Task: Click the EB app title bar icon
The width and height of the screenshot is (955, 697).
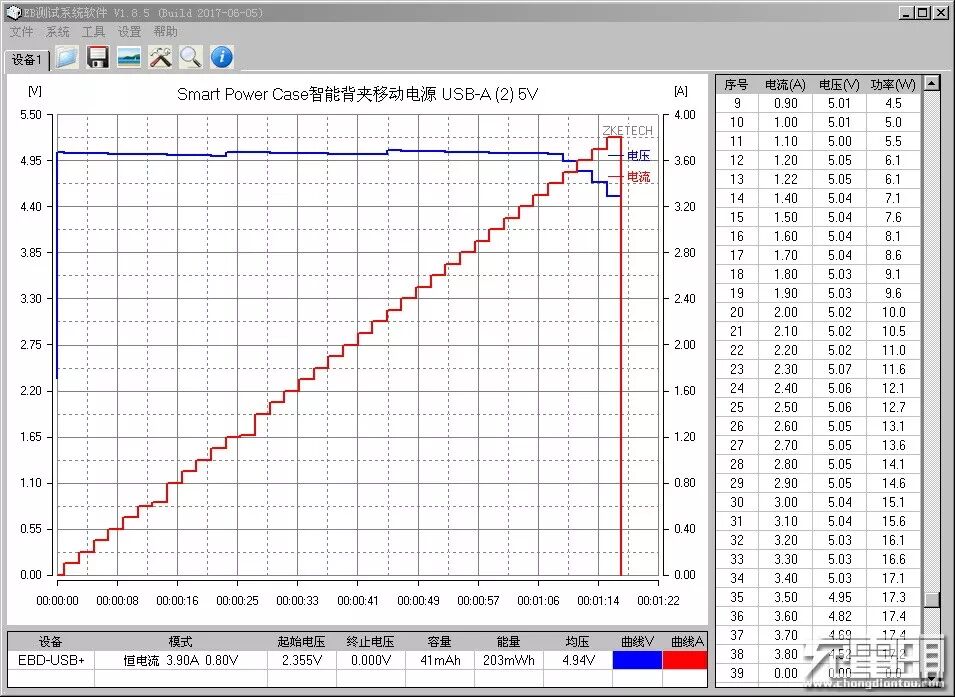Action: [12, 12]
